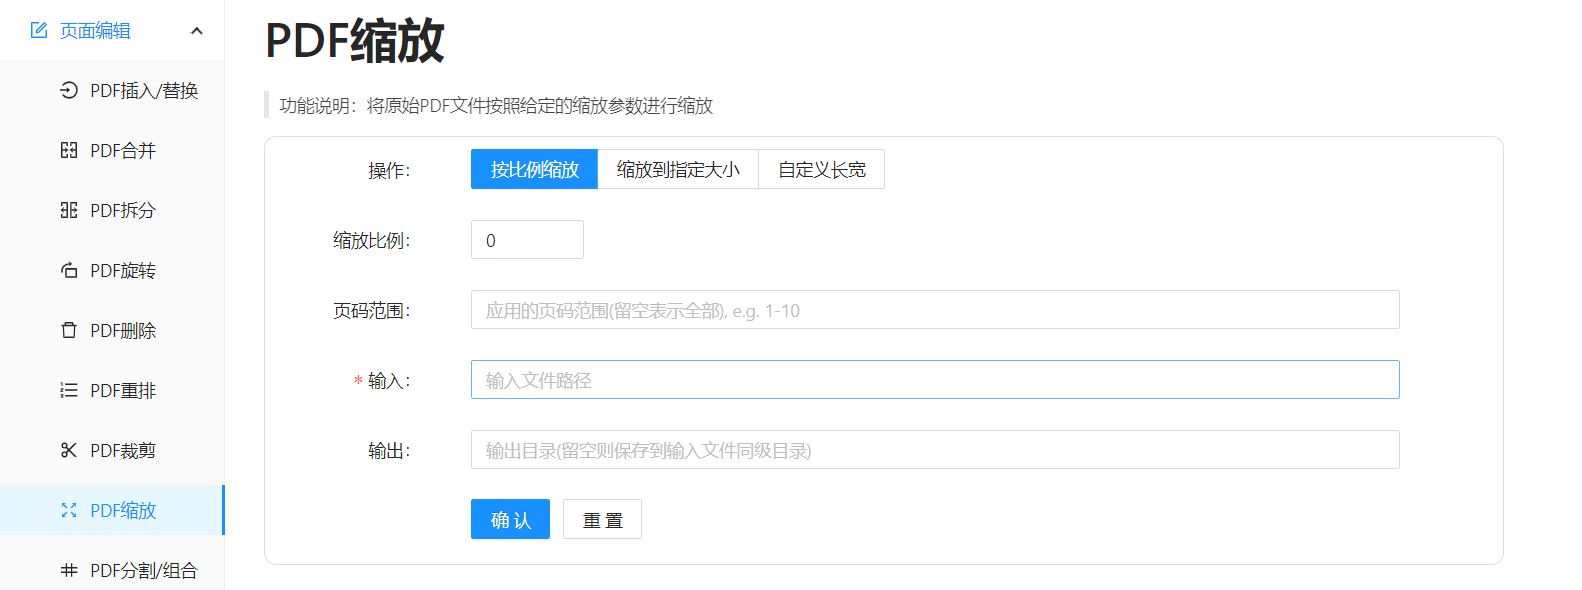Collapse the 页面编辑 menu chevron
Image resolution: width=1582 pixels, height=590 pixels.
(197, 31)
